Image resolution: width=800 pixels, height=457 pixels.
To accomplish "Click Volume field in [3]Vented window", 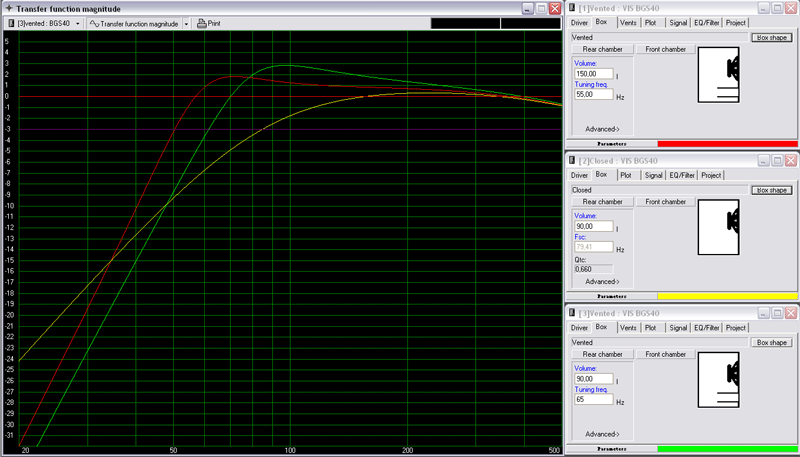I will [593, 379].
